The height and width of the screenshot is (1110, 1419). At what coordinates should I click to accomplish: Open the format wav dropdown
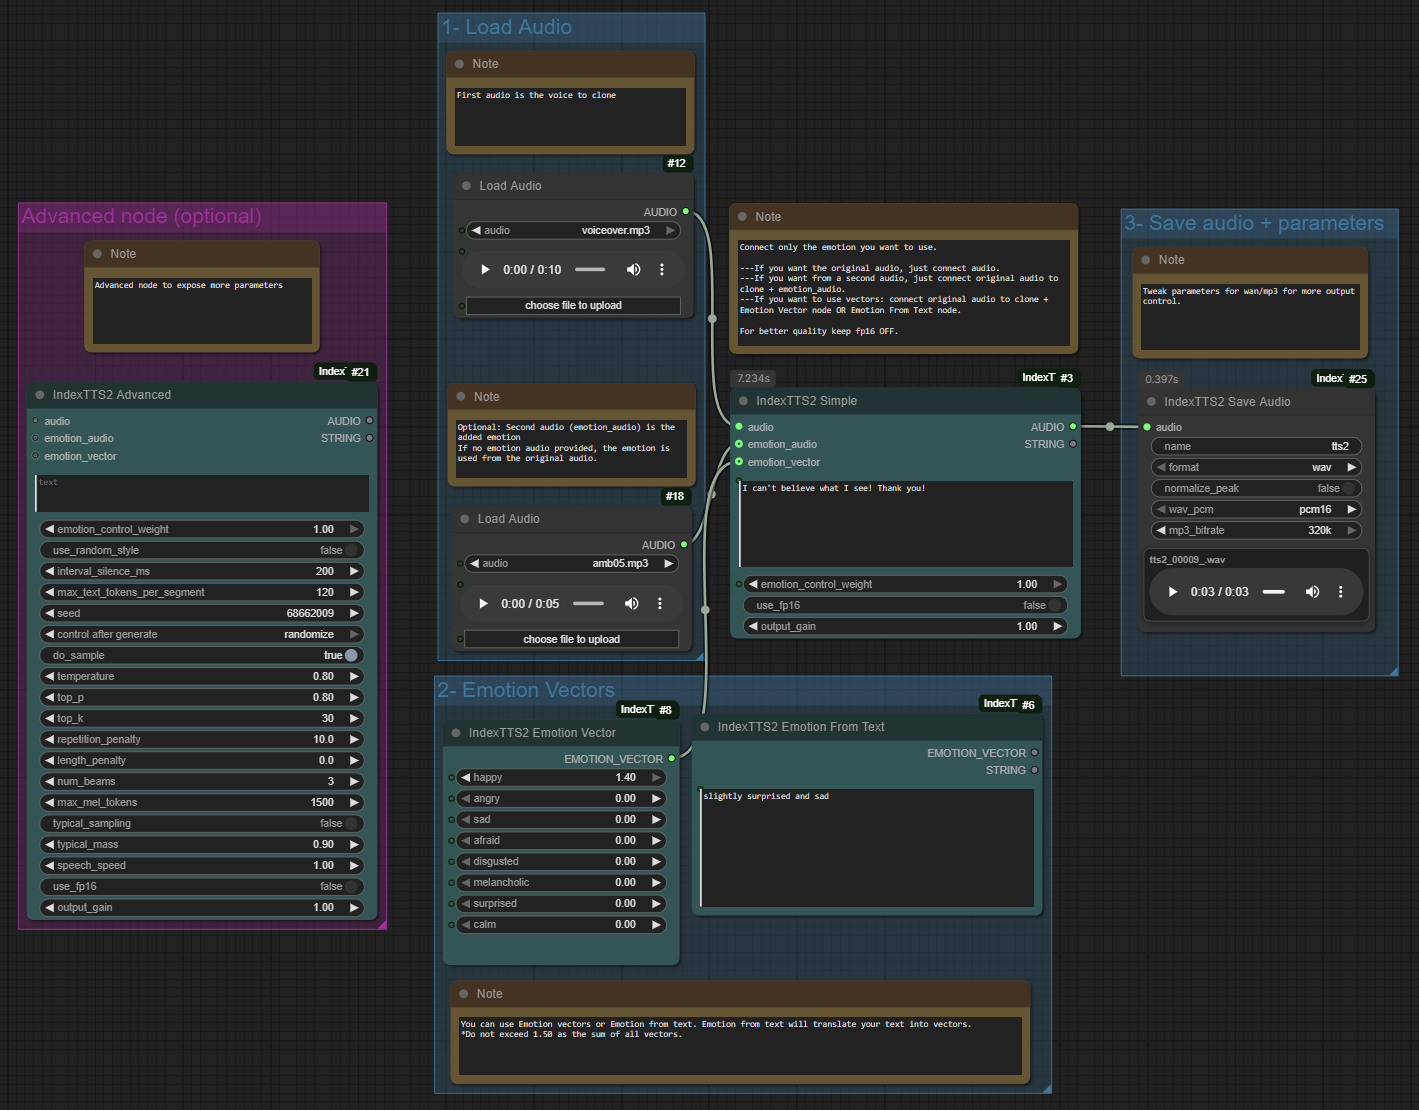click(1256, 468)
